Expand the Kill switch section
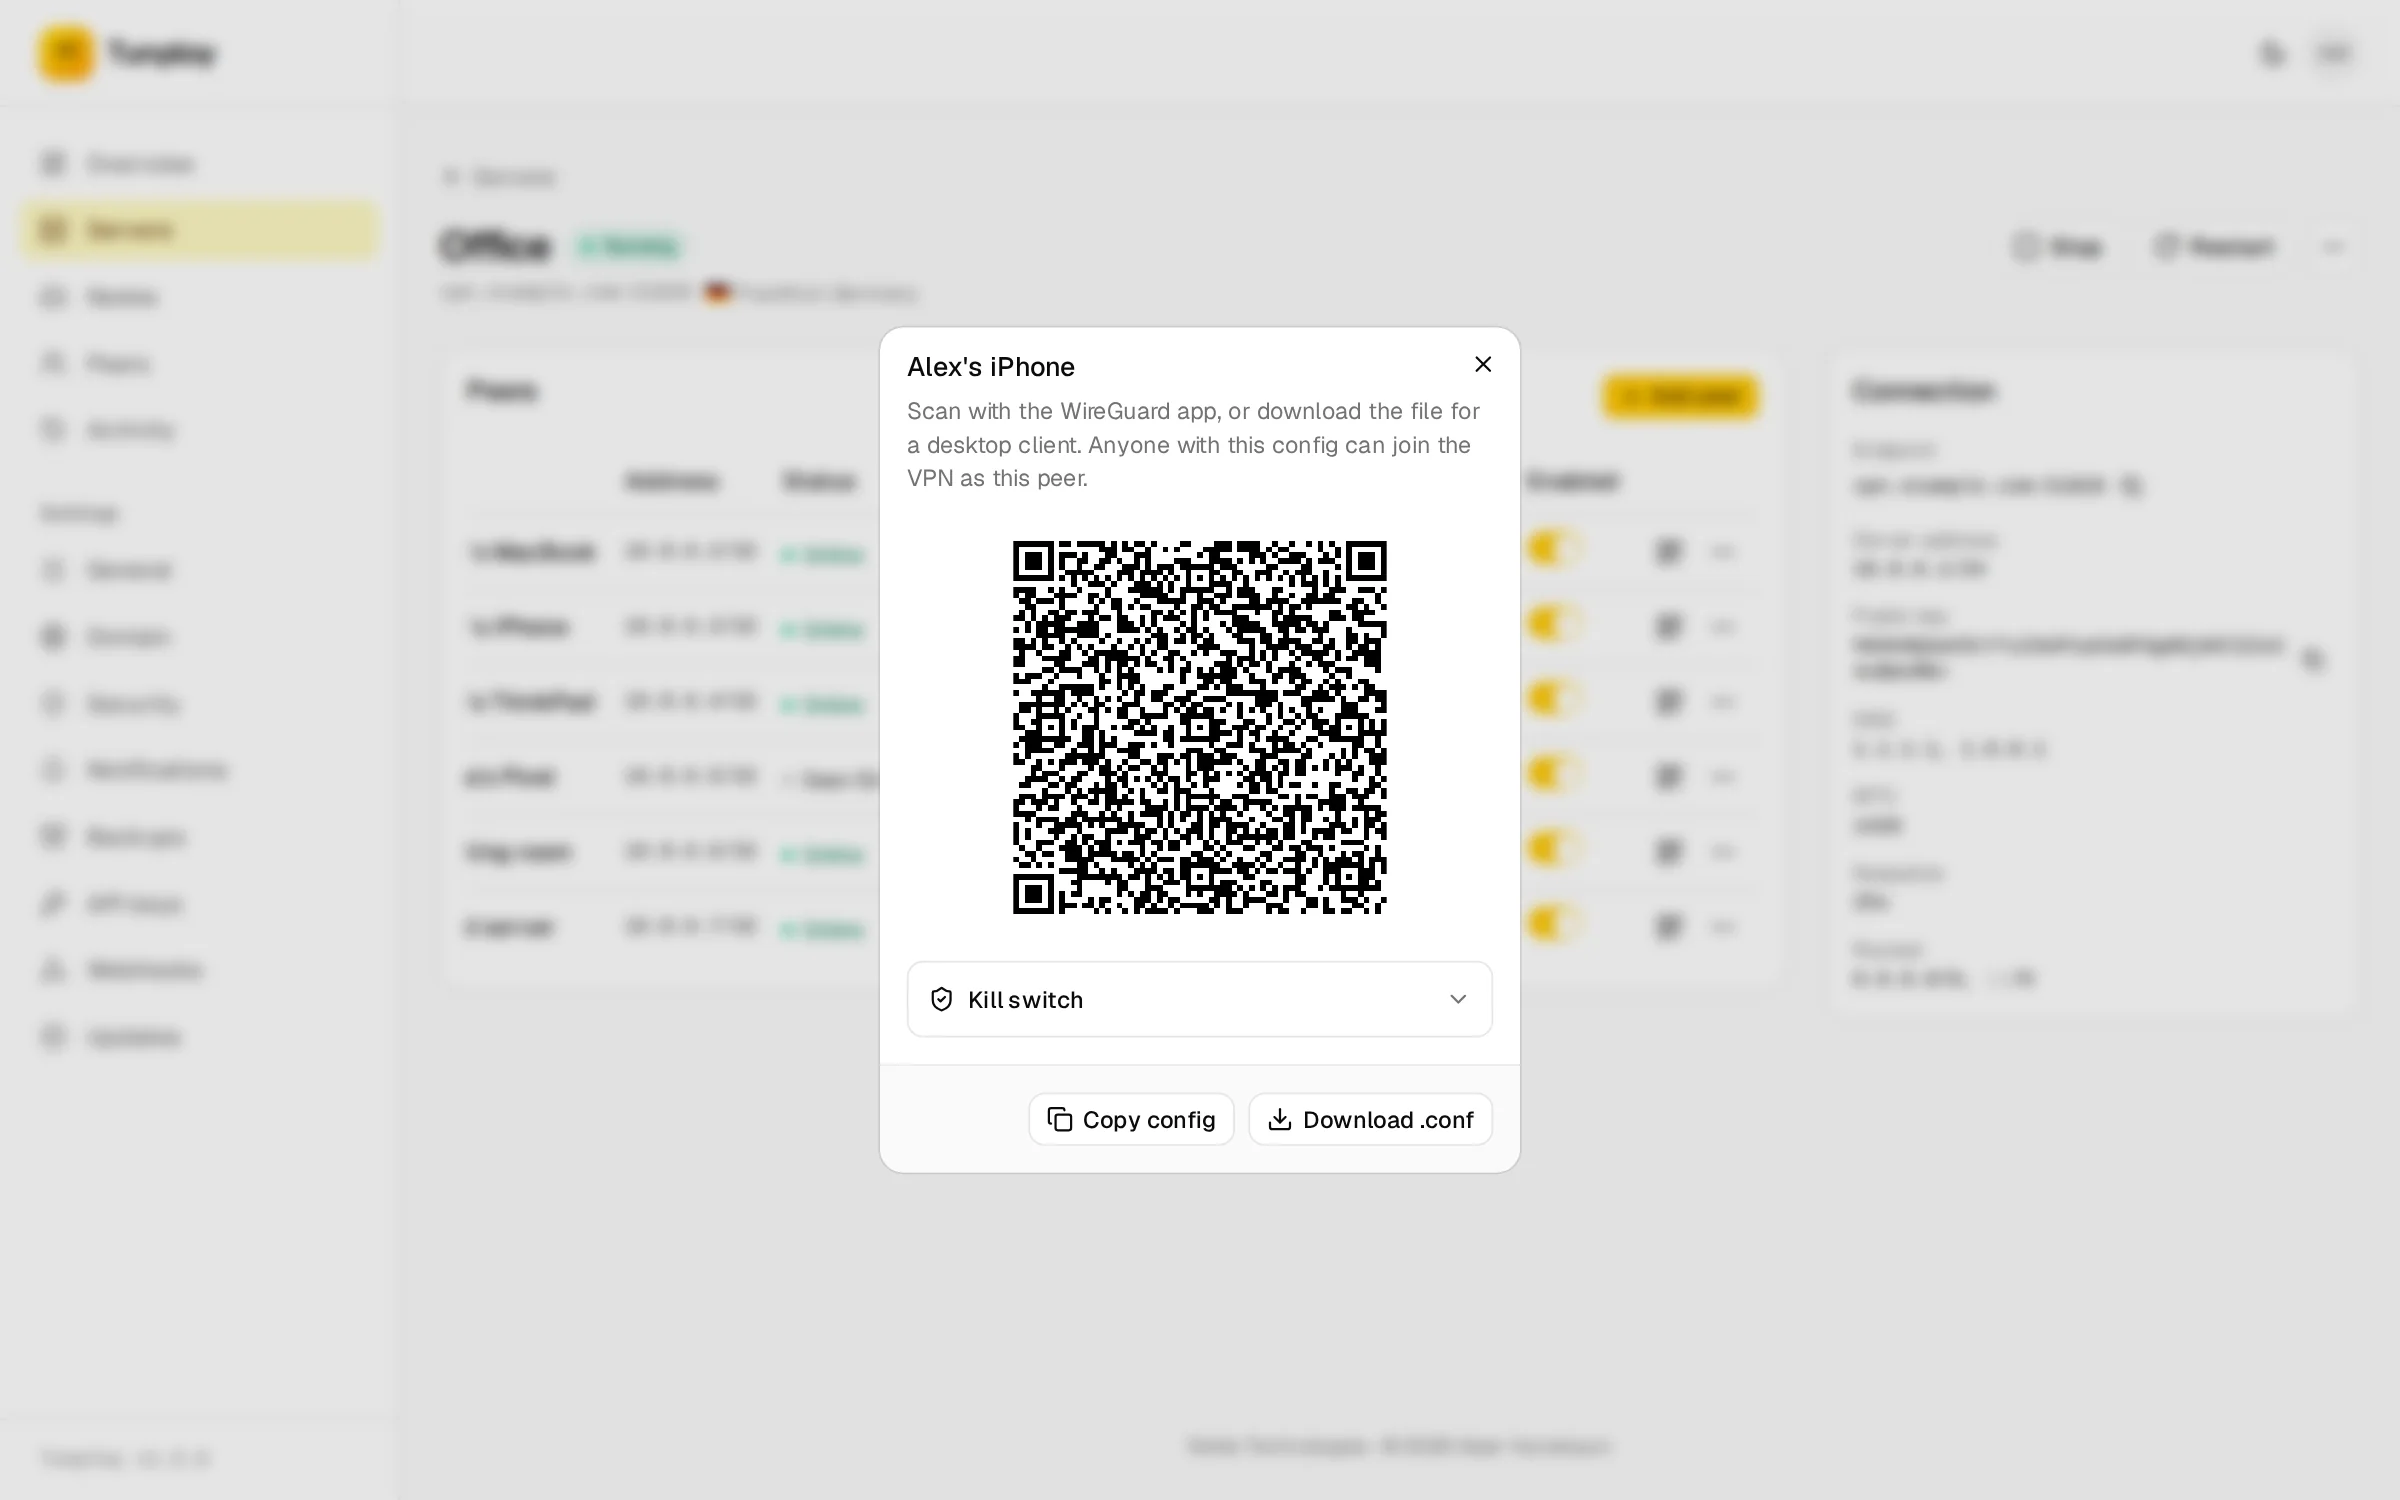The height and width of the screenshot is (1500, 2400). click(1199, 999)
